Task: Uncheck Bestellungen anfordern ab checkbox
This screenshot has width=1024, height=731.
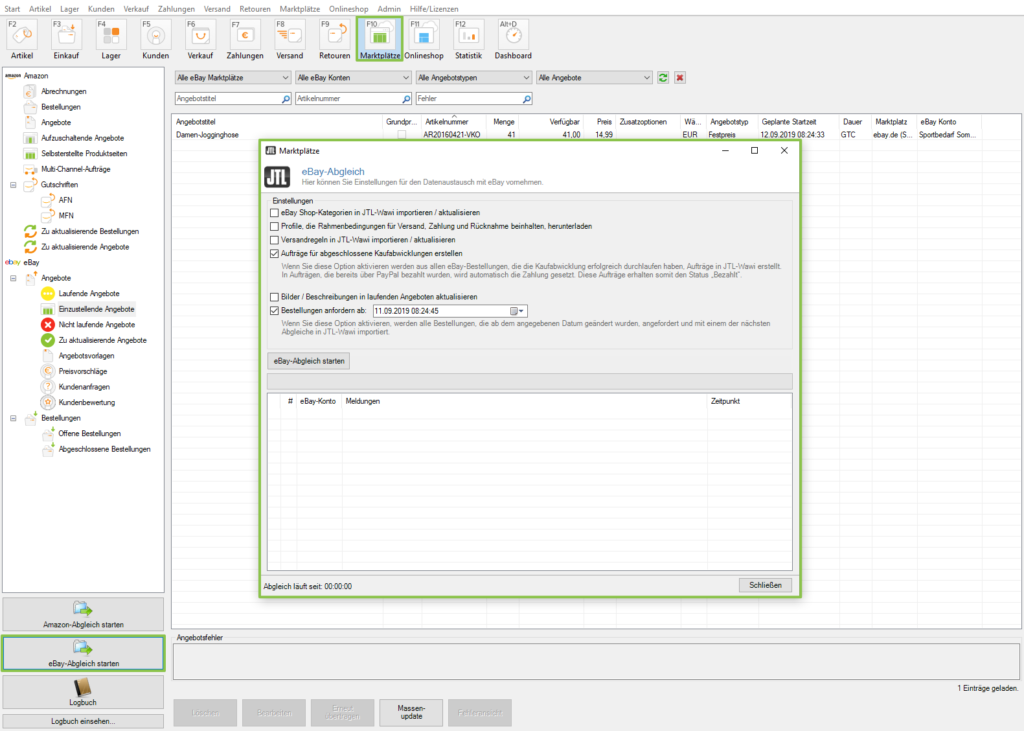Action: pos(275,311)
